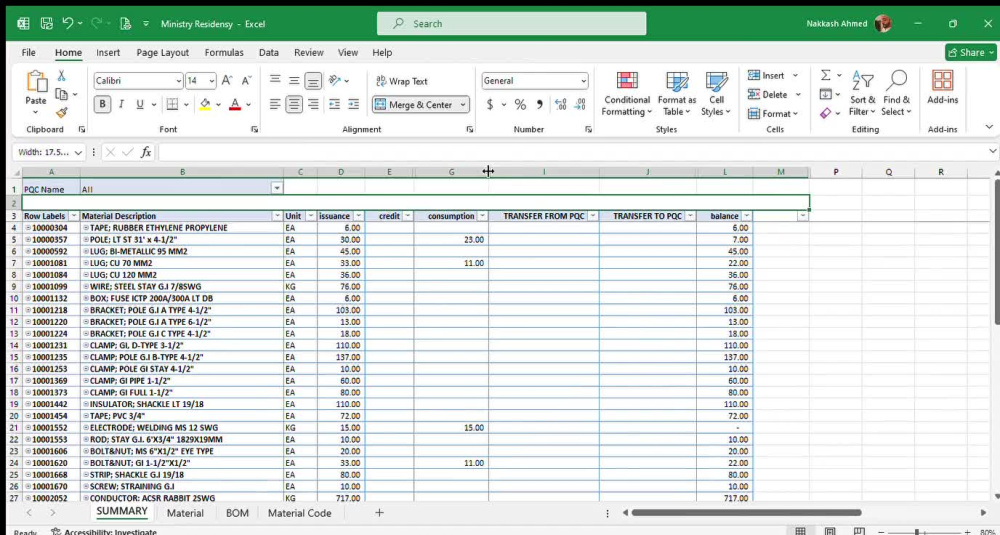Screen dimensions: 1000x535
Task: Apply the red Font Color A
Action: click(x=235, y=105)
